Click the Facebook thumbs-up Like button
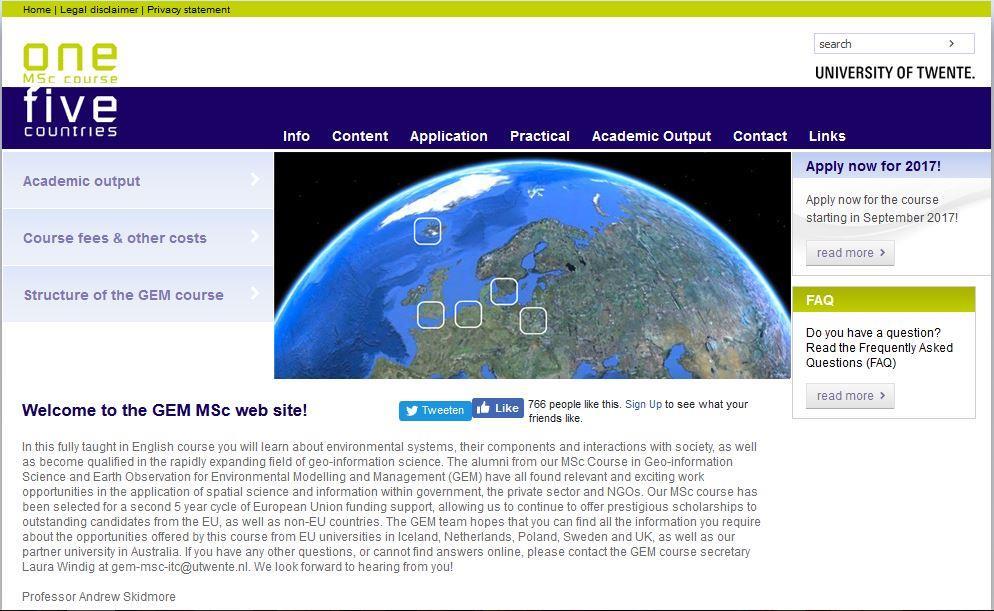 pyautogui.click(x=498, y=408)
